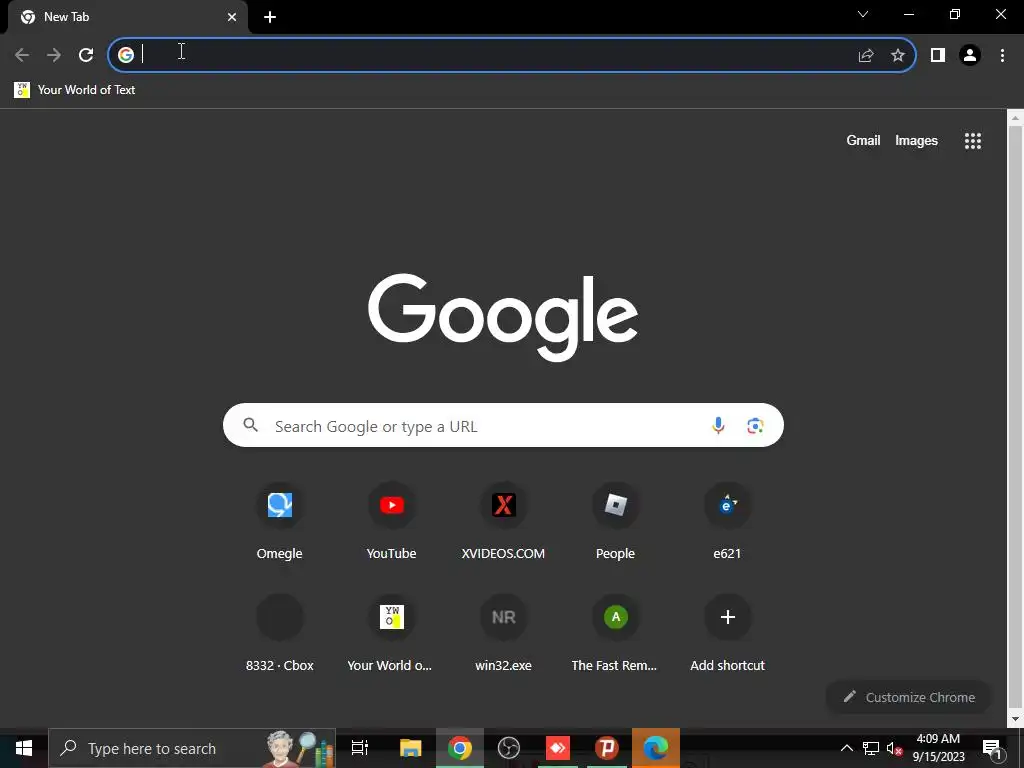Open OBS Studio from taskbar
1024x768 pixels.
point(509,748)
